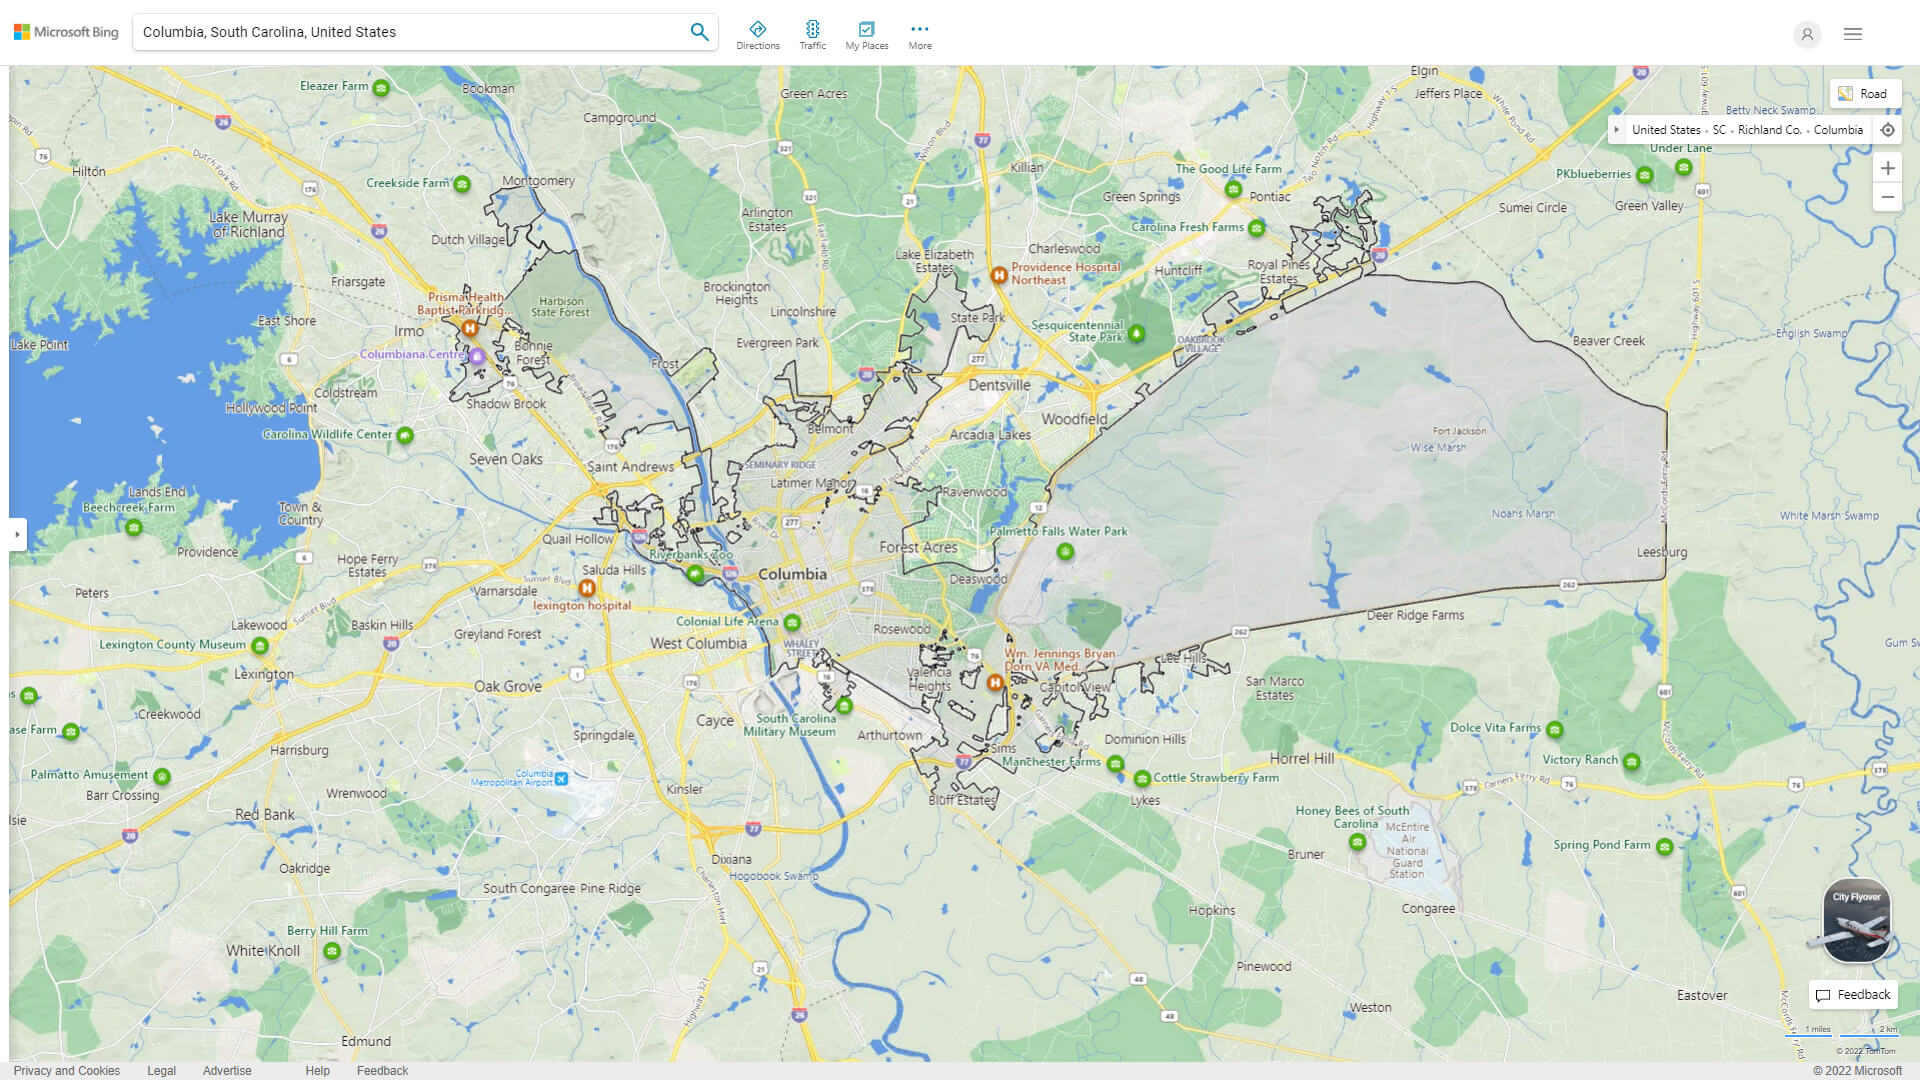This screenshot has width=1920, height=1080.
Task: Select the Directions icon
Action: pyautogui.click(x=758, y=31)
